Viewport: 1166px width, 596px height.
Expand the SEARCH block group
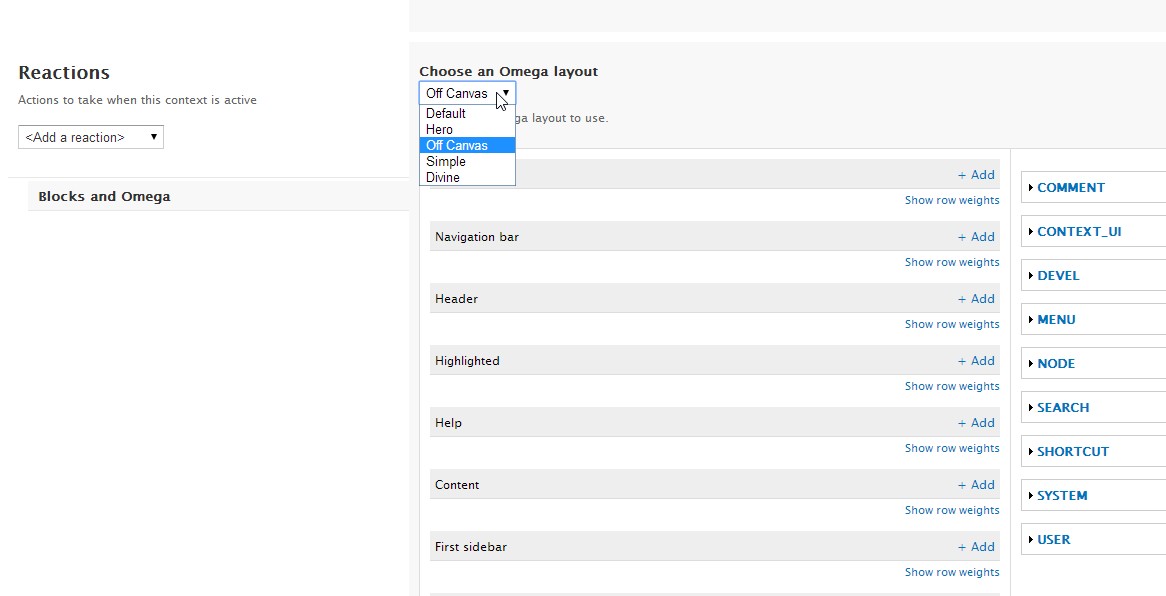tap(1062, 408)
